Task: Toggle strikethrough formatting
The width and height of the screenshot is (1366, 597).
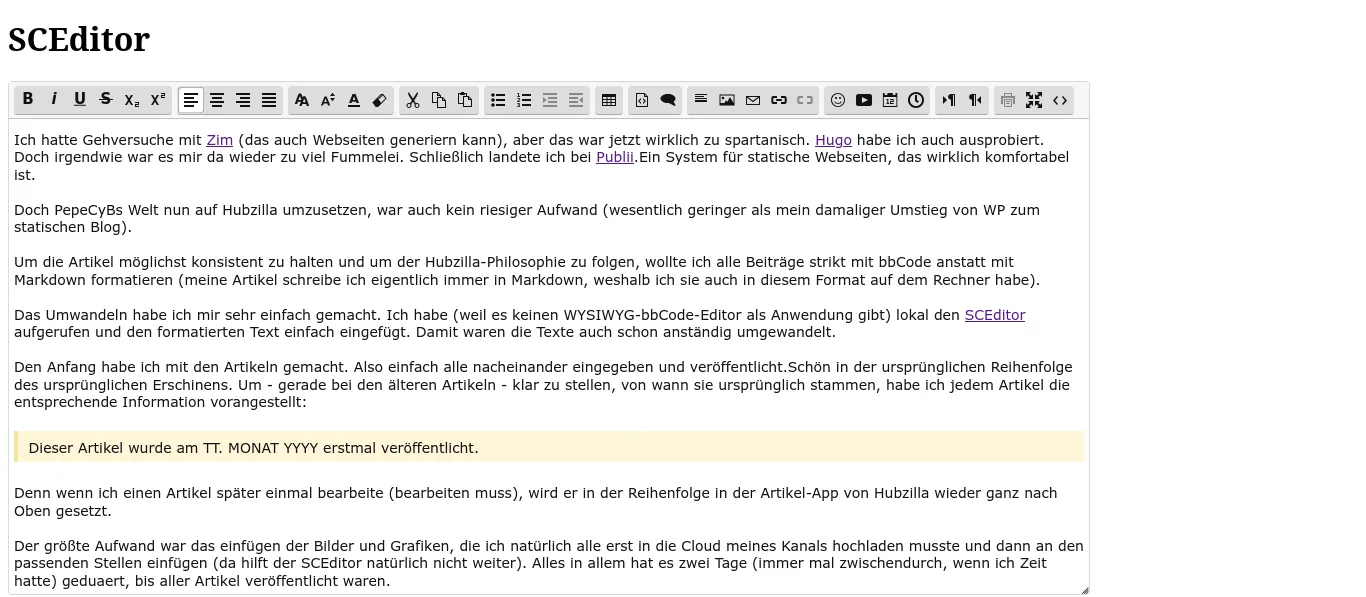Action: point(106,100)
